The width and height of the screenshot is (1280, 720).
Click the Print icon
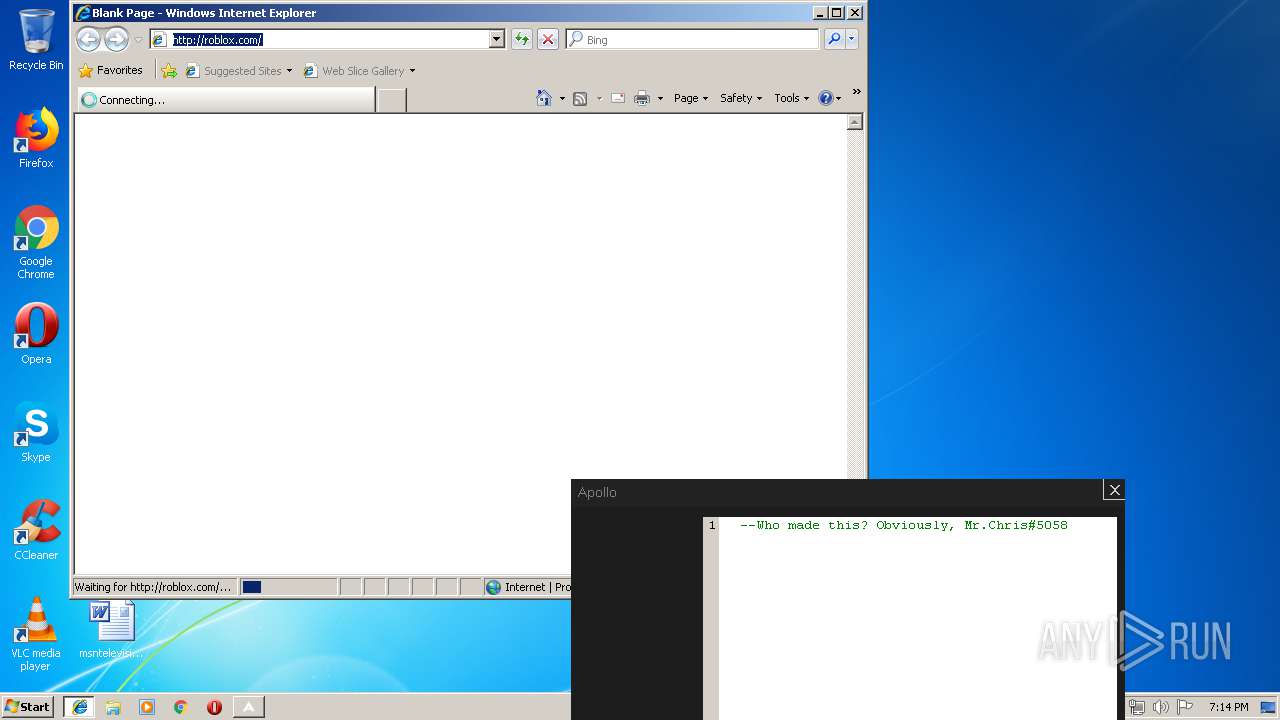[642, 98]
